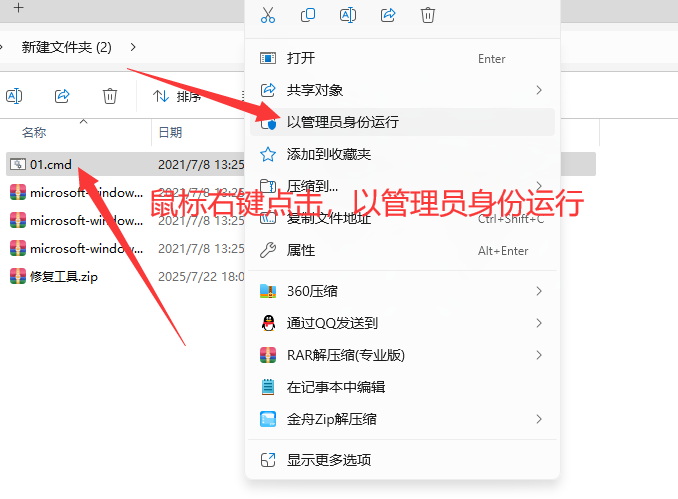
Task: Select 在记事本中编辑 menu entry
Action: (402, 387)
